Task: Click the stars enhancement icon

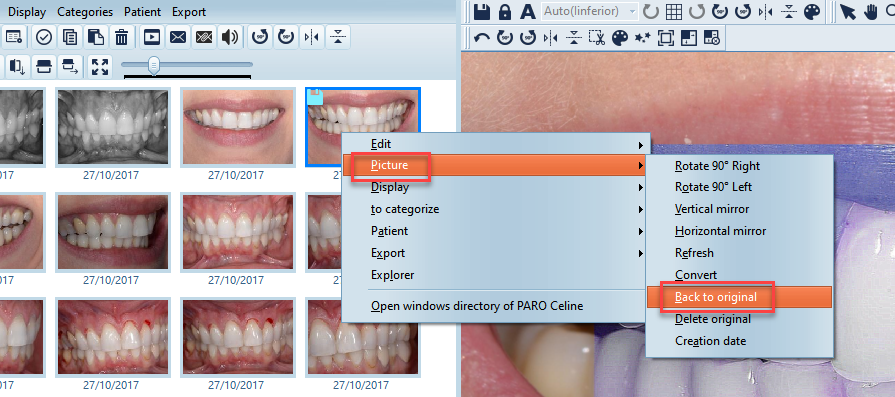Action: 643,38
